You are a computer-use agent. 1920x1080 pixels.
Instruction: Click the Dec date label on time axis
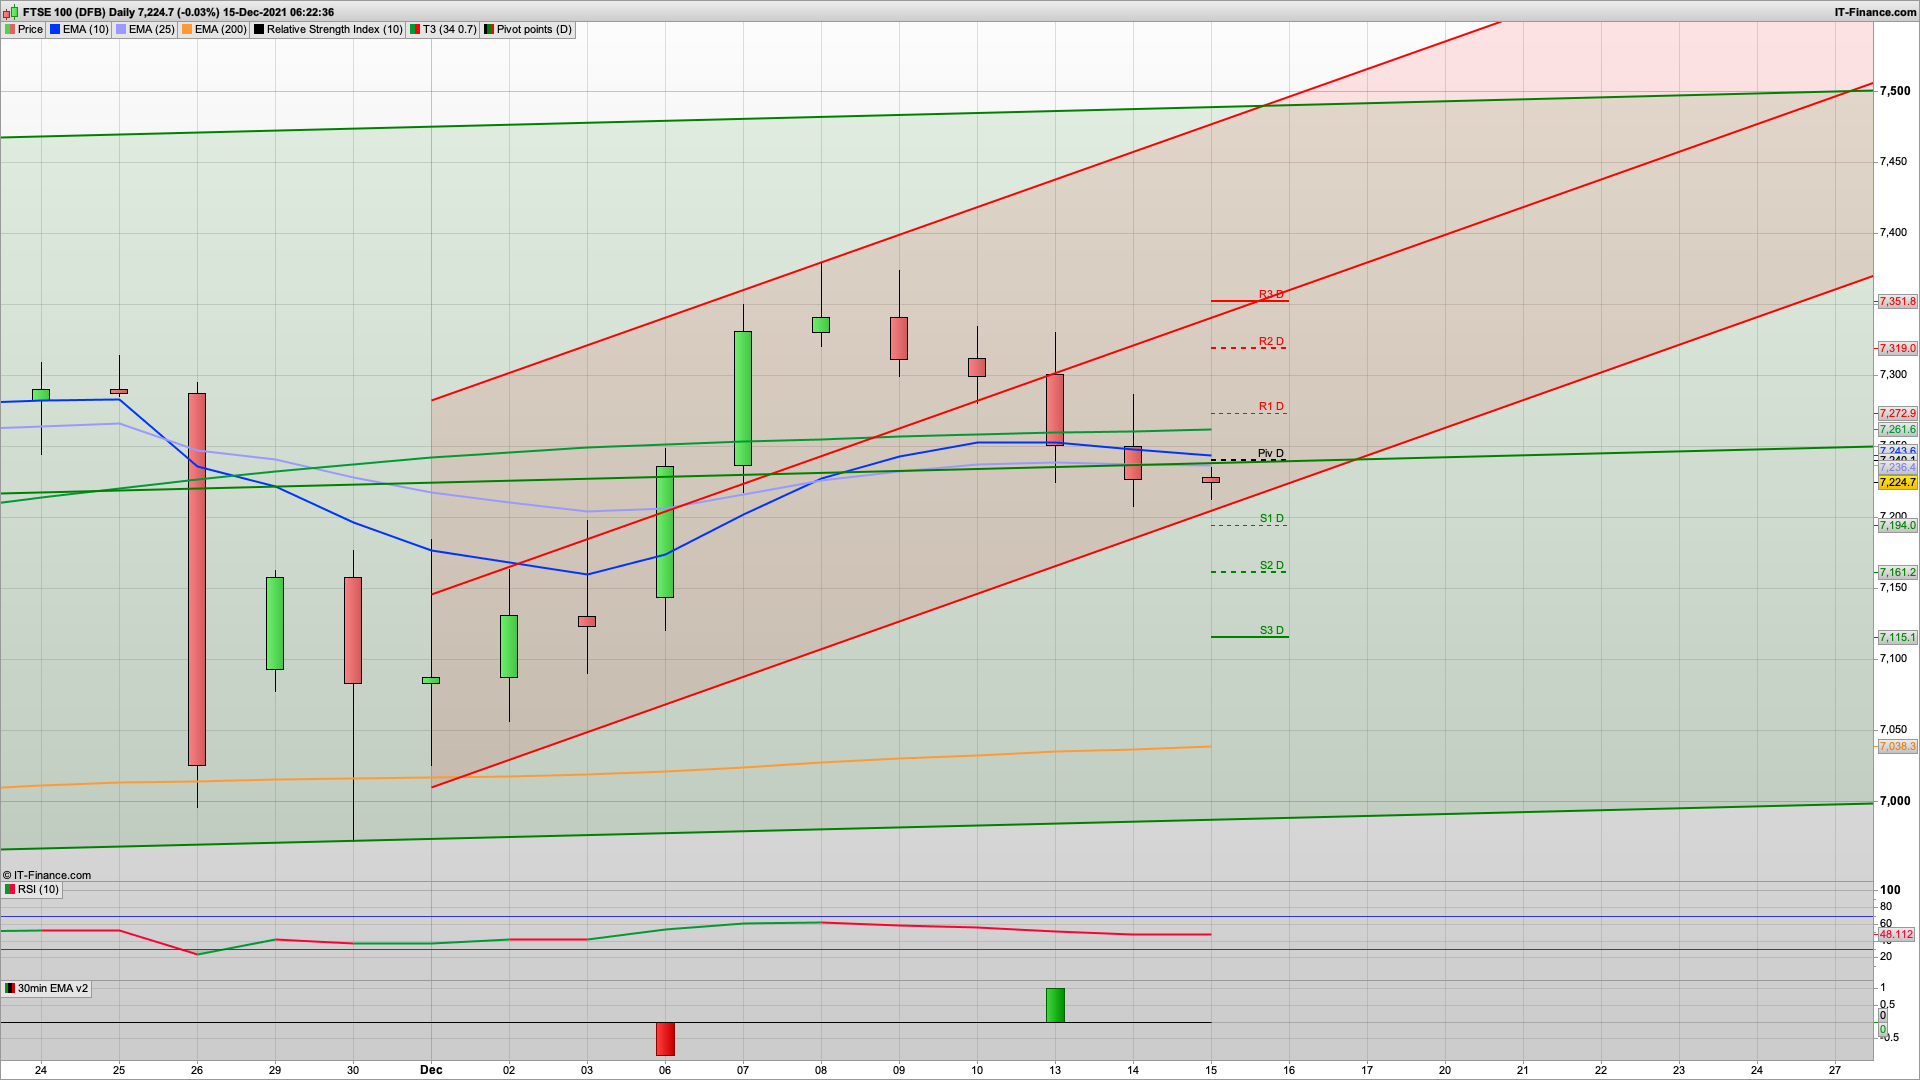point(431,1070)
